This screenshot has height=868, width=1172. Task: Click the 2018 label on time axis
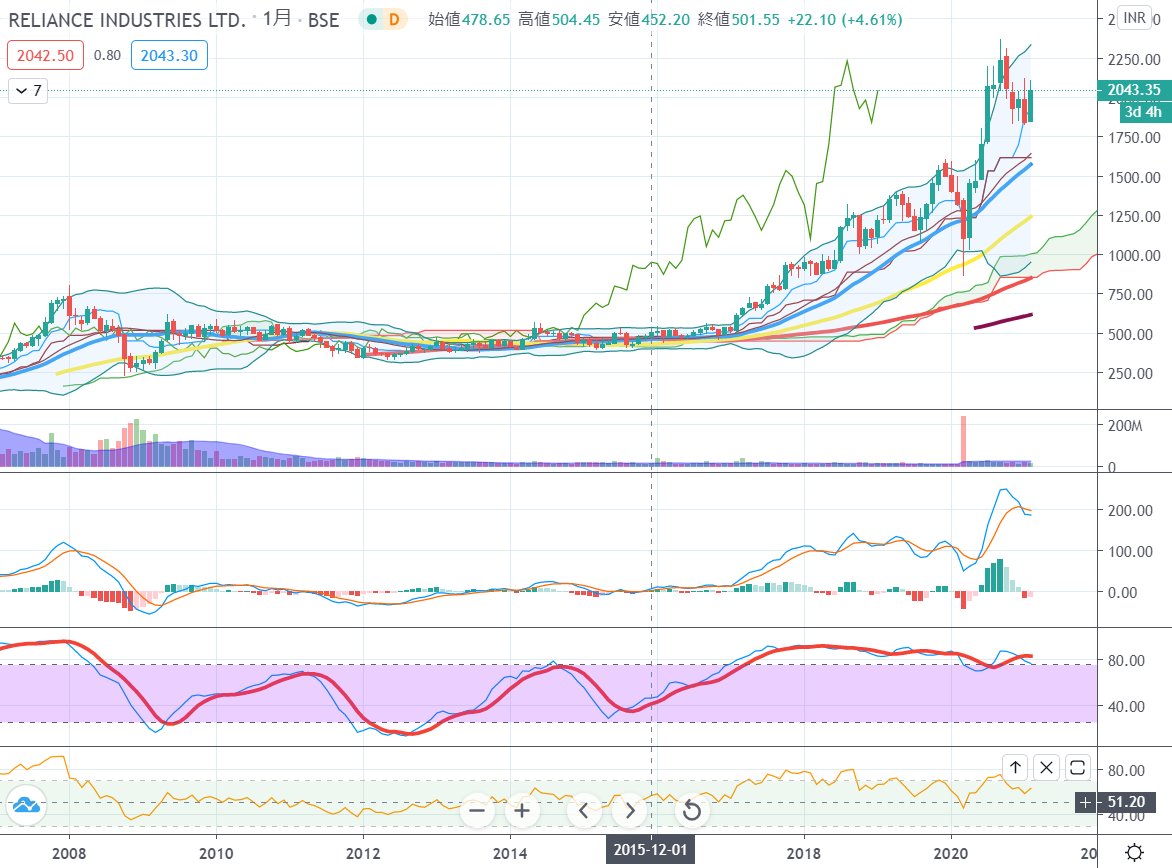804,853
